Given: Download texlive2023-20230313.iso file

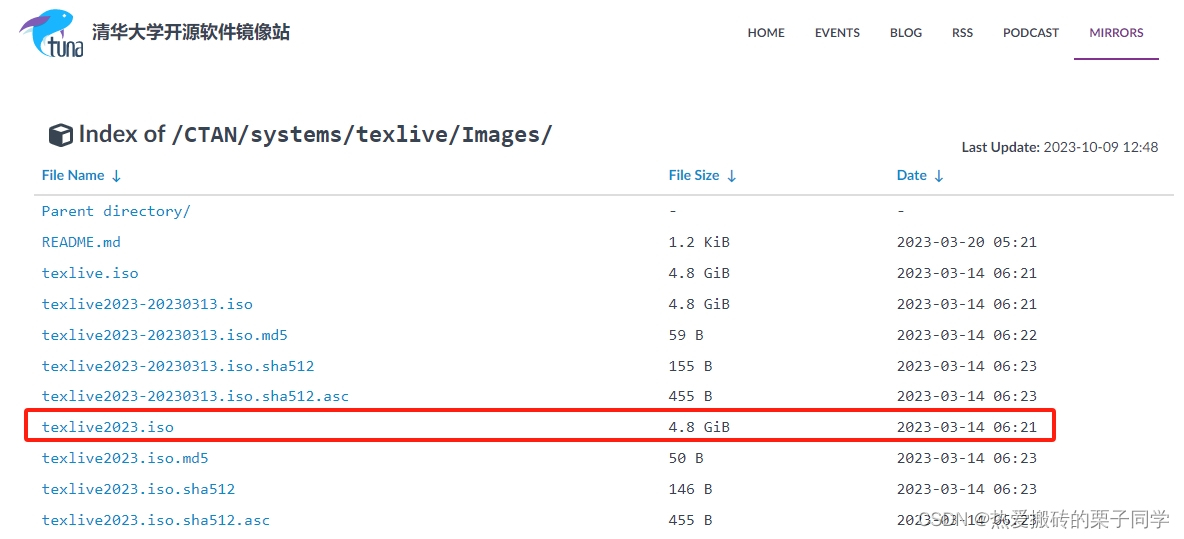Looking at the screenshot, I should (x=147, y=304).
